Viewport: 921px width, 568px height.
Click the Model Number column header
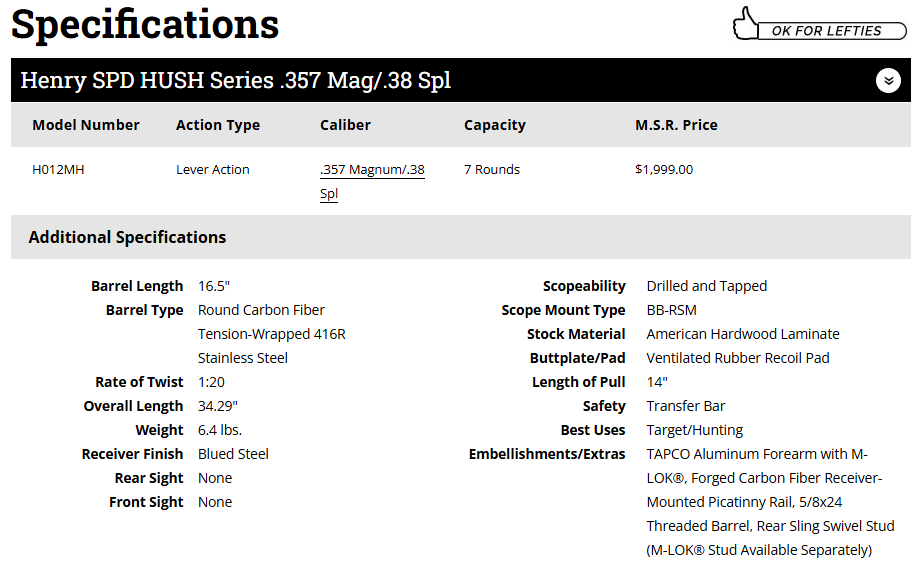pyautogui.click(x=86, y=125)
